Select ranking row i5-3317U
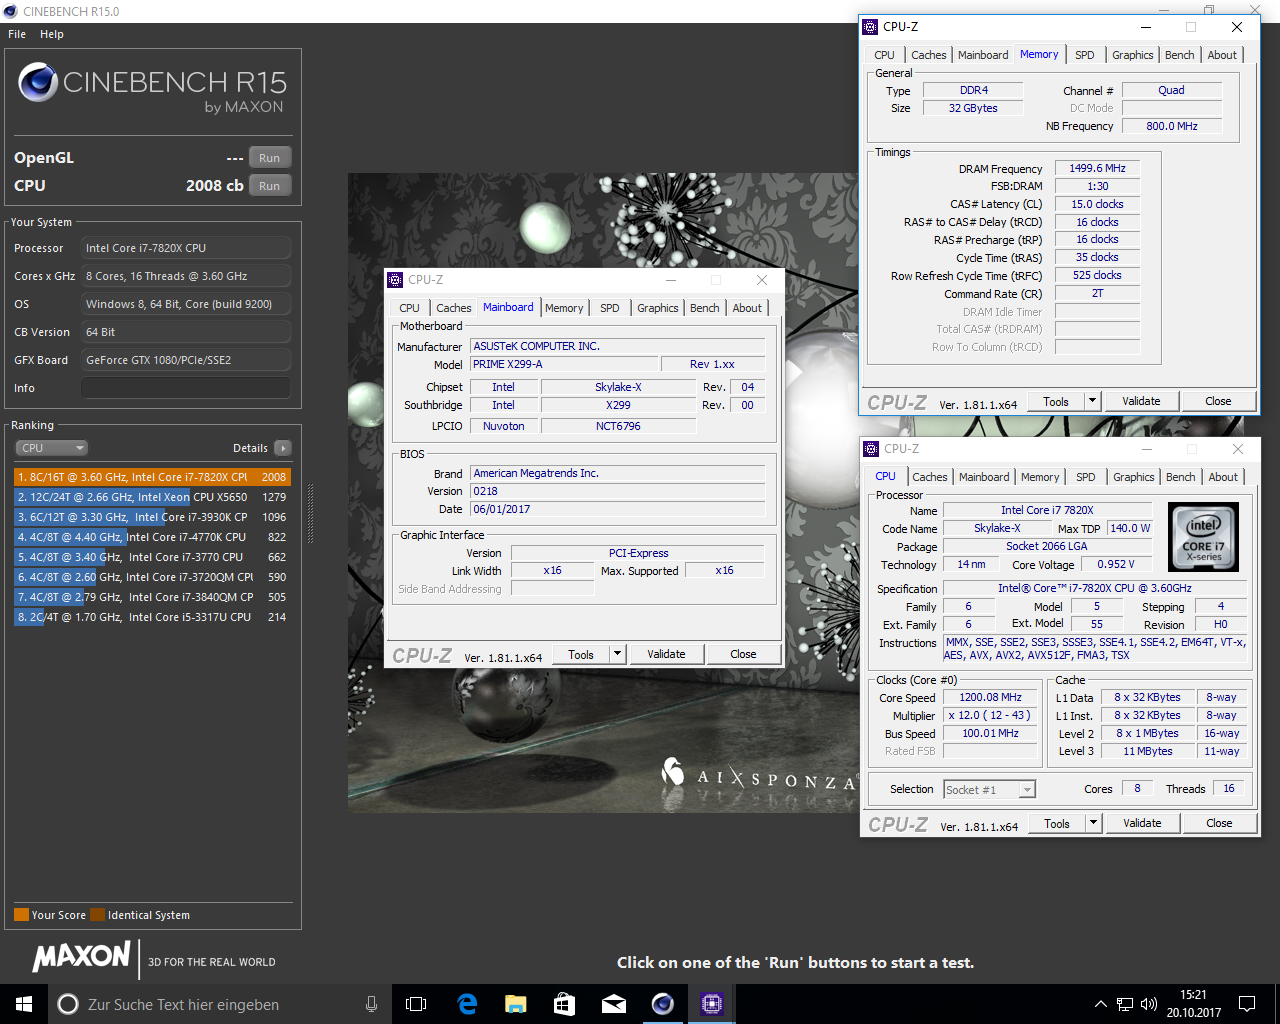The height and width of the screenshot is (1024, 1280). point(152,617)
